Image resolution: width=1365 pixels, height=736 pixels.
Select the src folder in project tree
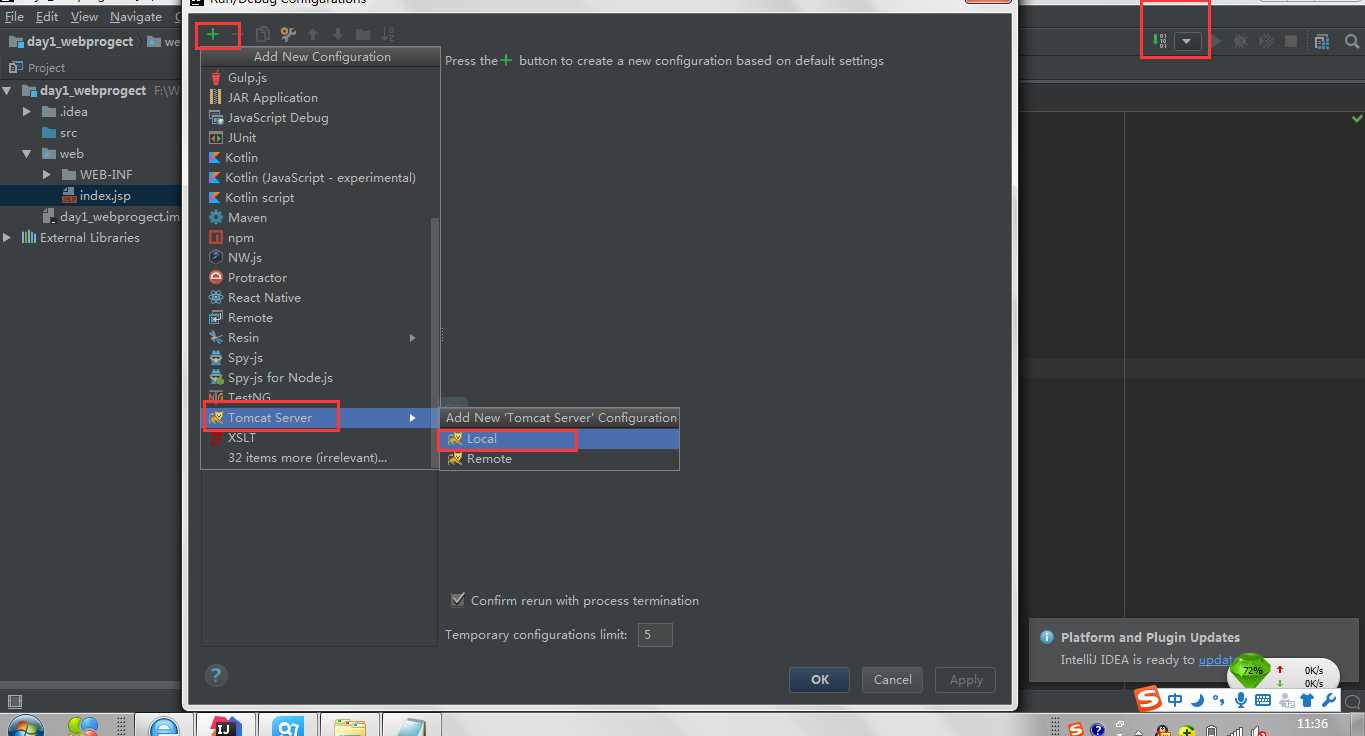tap(68, 132)
